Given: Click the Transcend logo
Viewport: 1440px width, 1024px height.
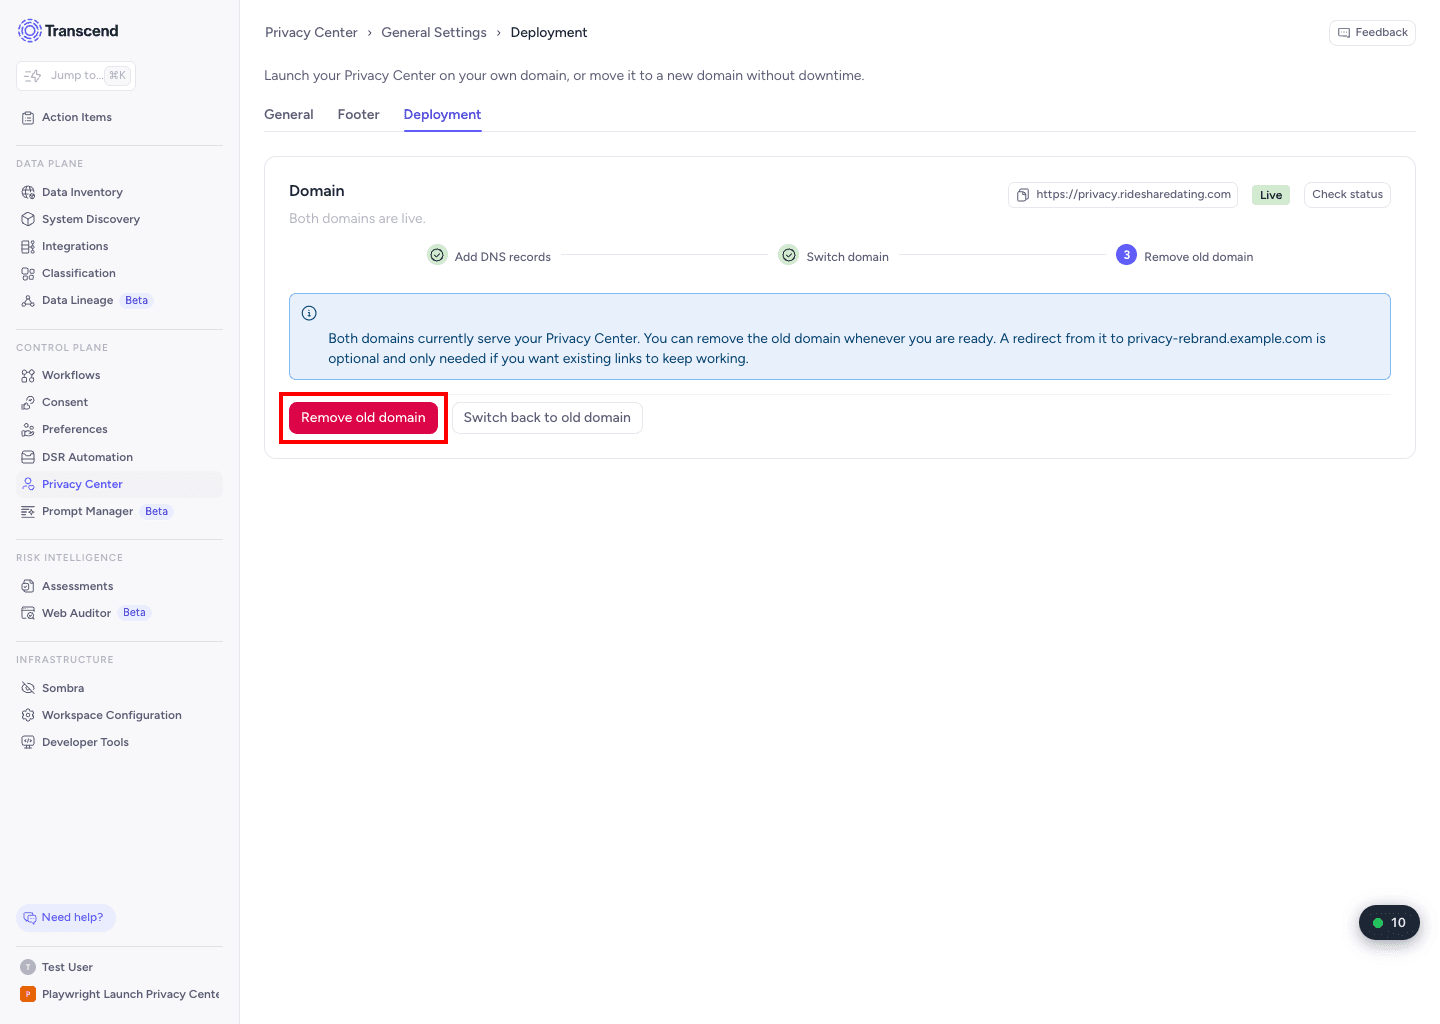Looking at the screenshot, I should [x=68, y=31].
